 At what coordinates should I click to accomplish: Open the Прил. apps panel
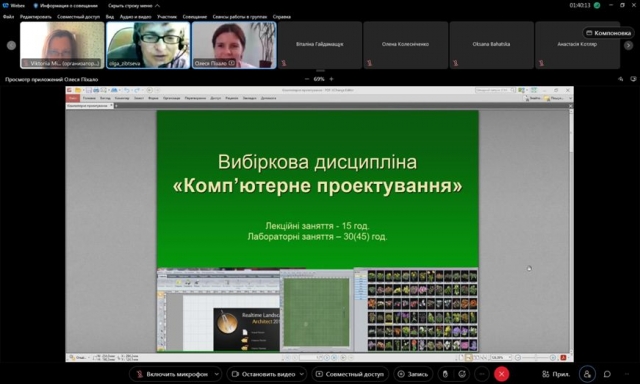pyautogui.click(x=556, y=374)
